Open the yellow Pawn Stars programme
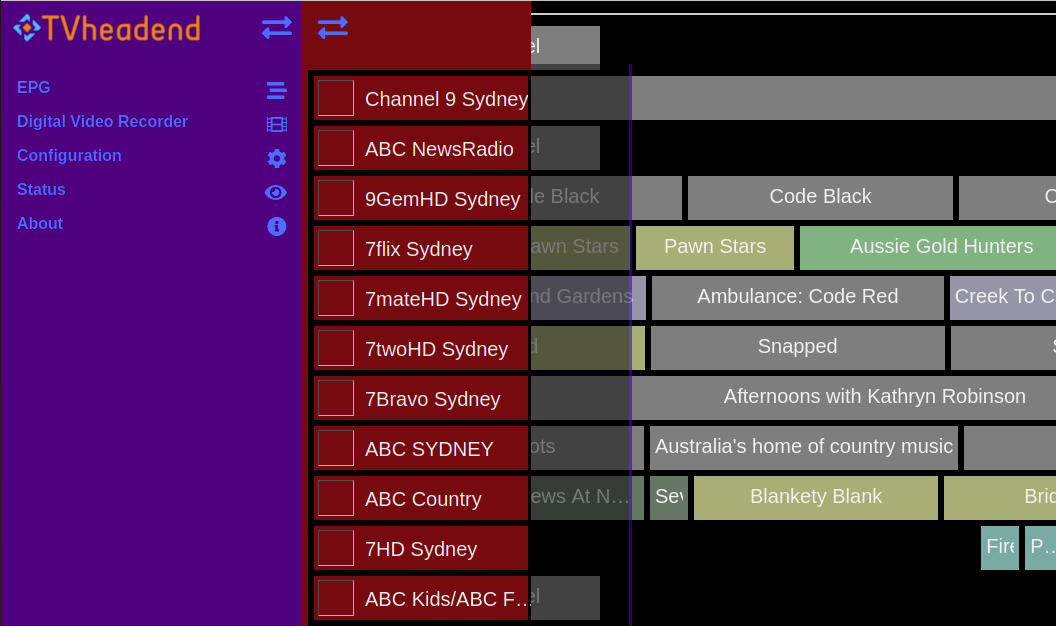 715,248
